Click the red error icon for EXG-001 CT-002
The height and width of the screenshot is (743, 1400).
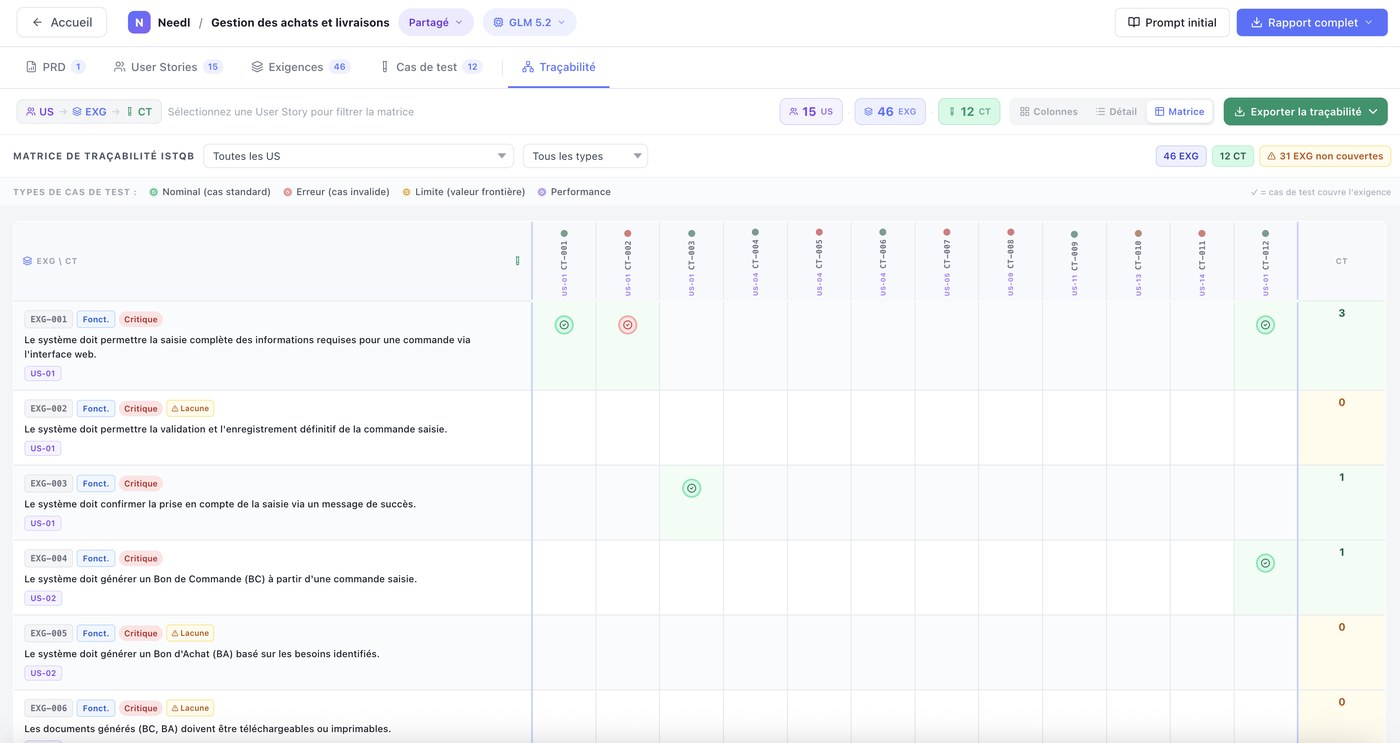pyautogui.click(x=627, y=325)
